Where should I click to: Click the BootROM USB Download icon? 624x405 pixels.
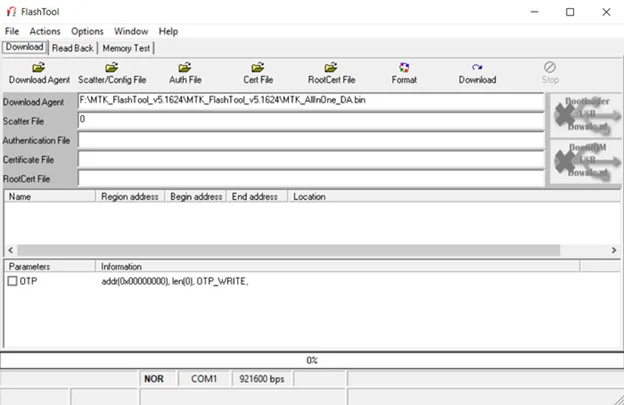click(586, 161)
